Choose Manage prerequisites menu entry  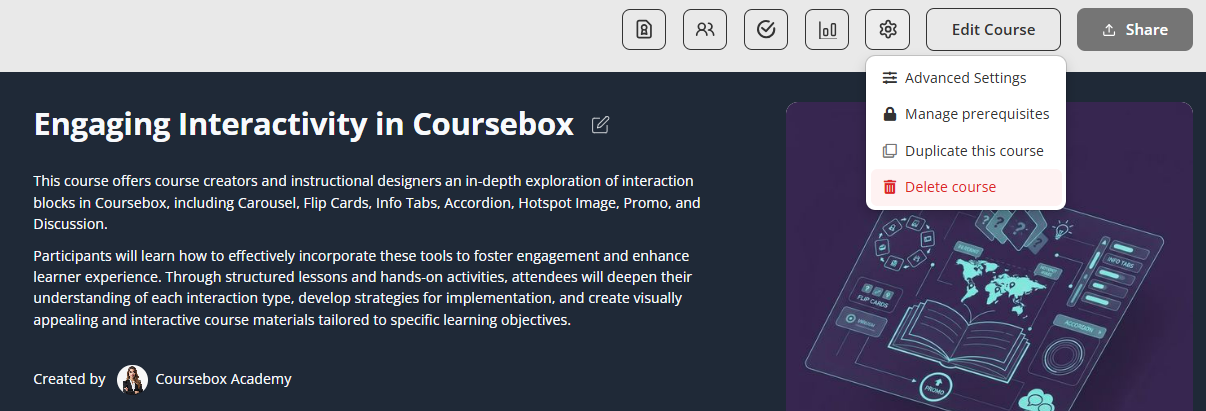tap(976, 114)
